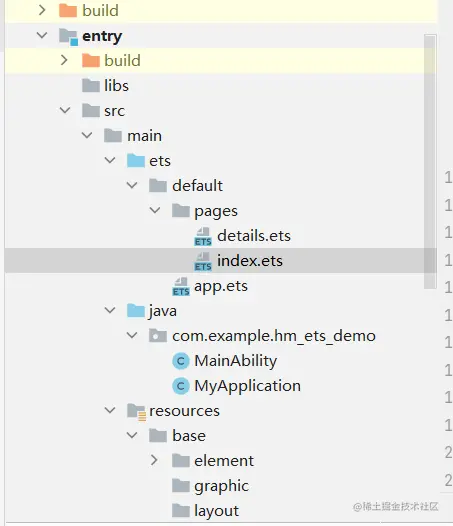
Task: Collapse the entry module node
Action: 42,35
